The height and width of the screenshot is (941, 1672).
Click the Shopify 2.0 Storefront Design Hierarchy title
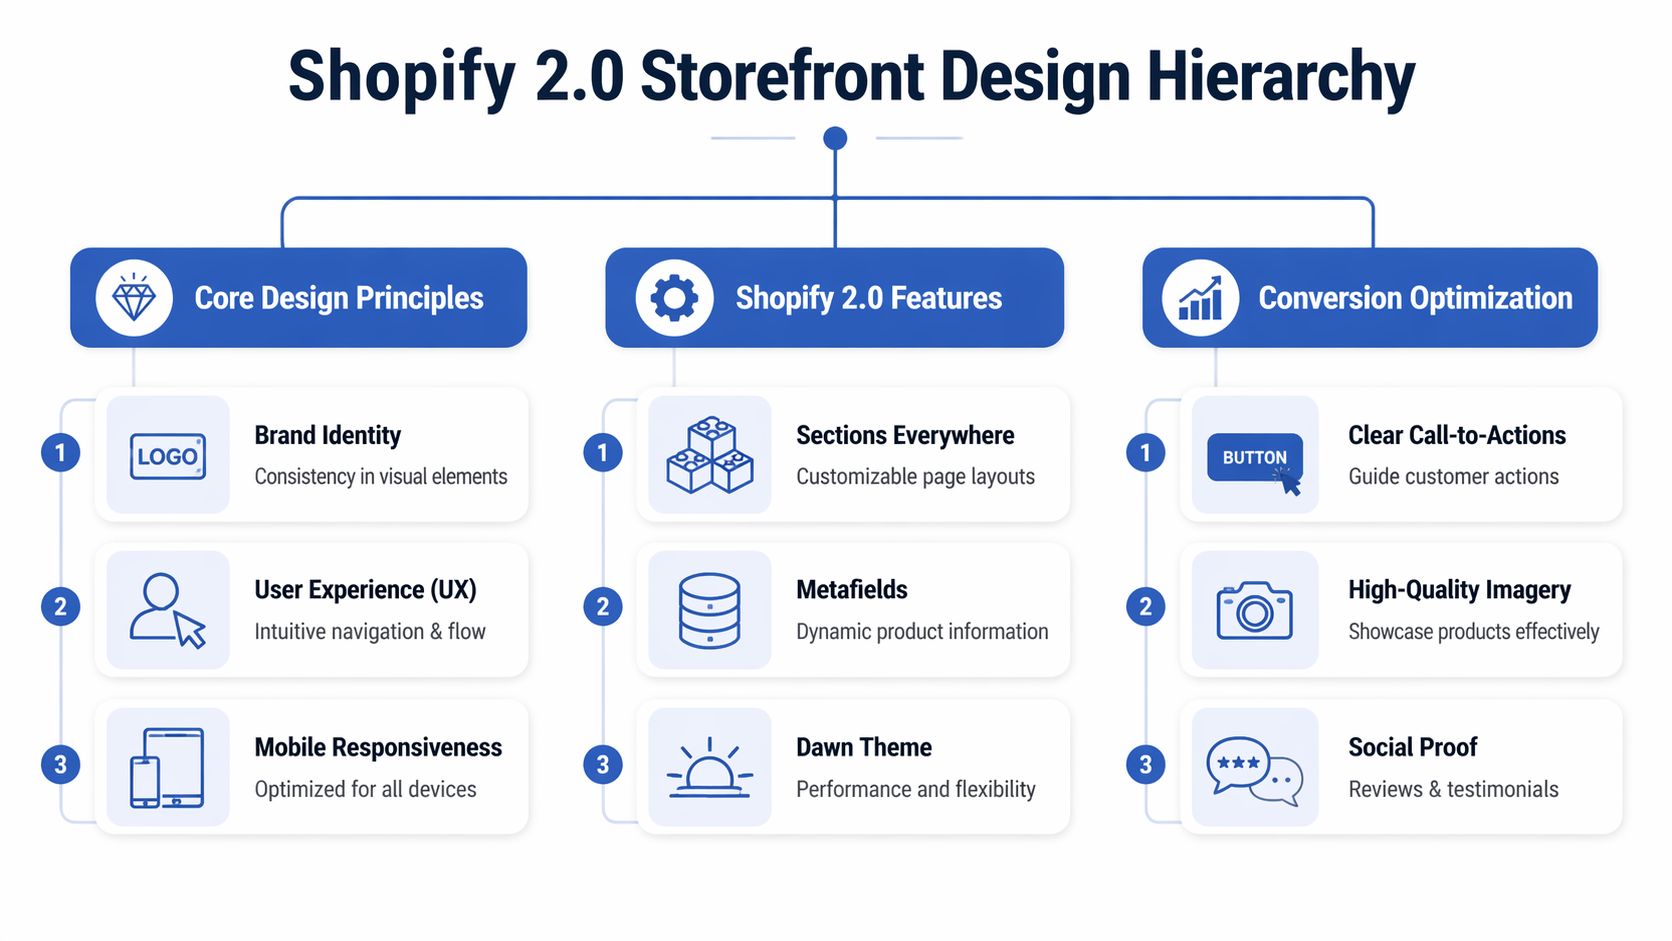pyautogui.click(x=851, y=76)
